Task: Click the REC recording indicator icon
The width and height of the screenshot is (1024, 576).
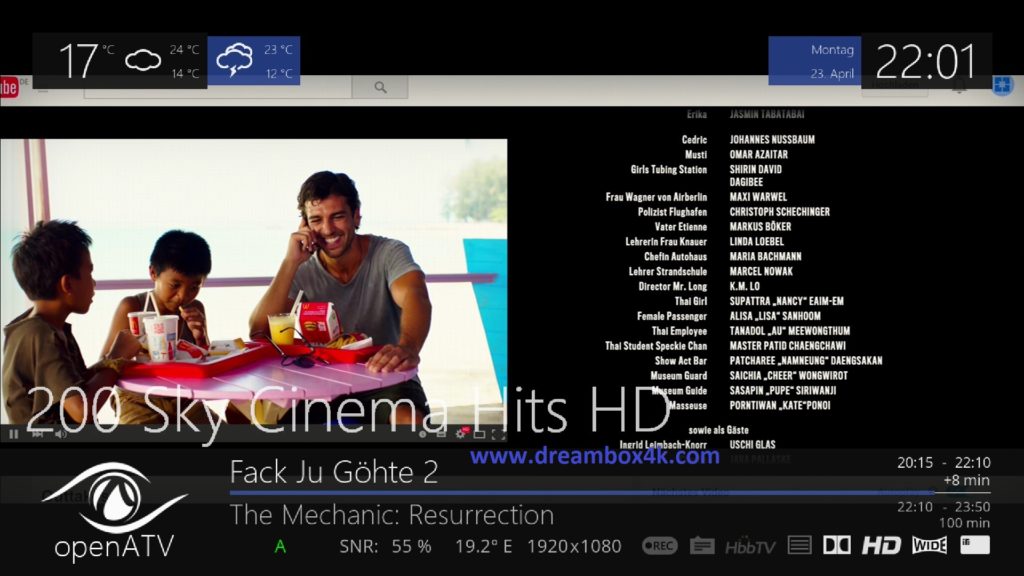Action: pos(660,546)
